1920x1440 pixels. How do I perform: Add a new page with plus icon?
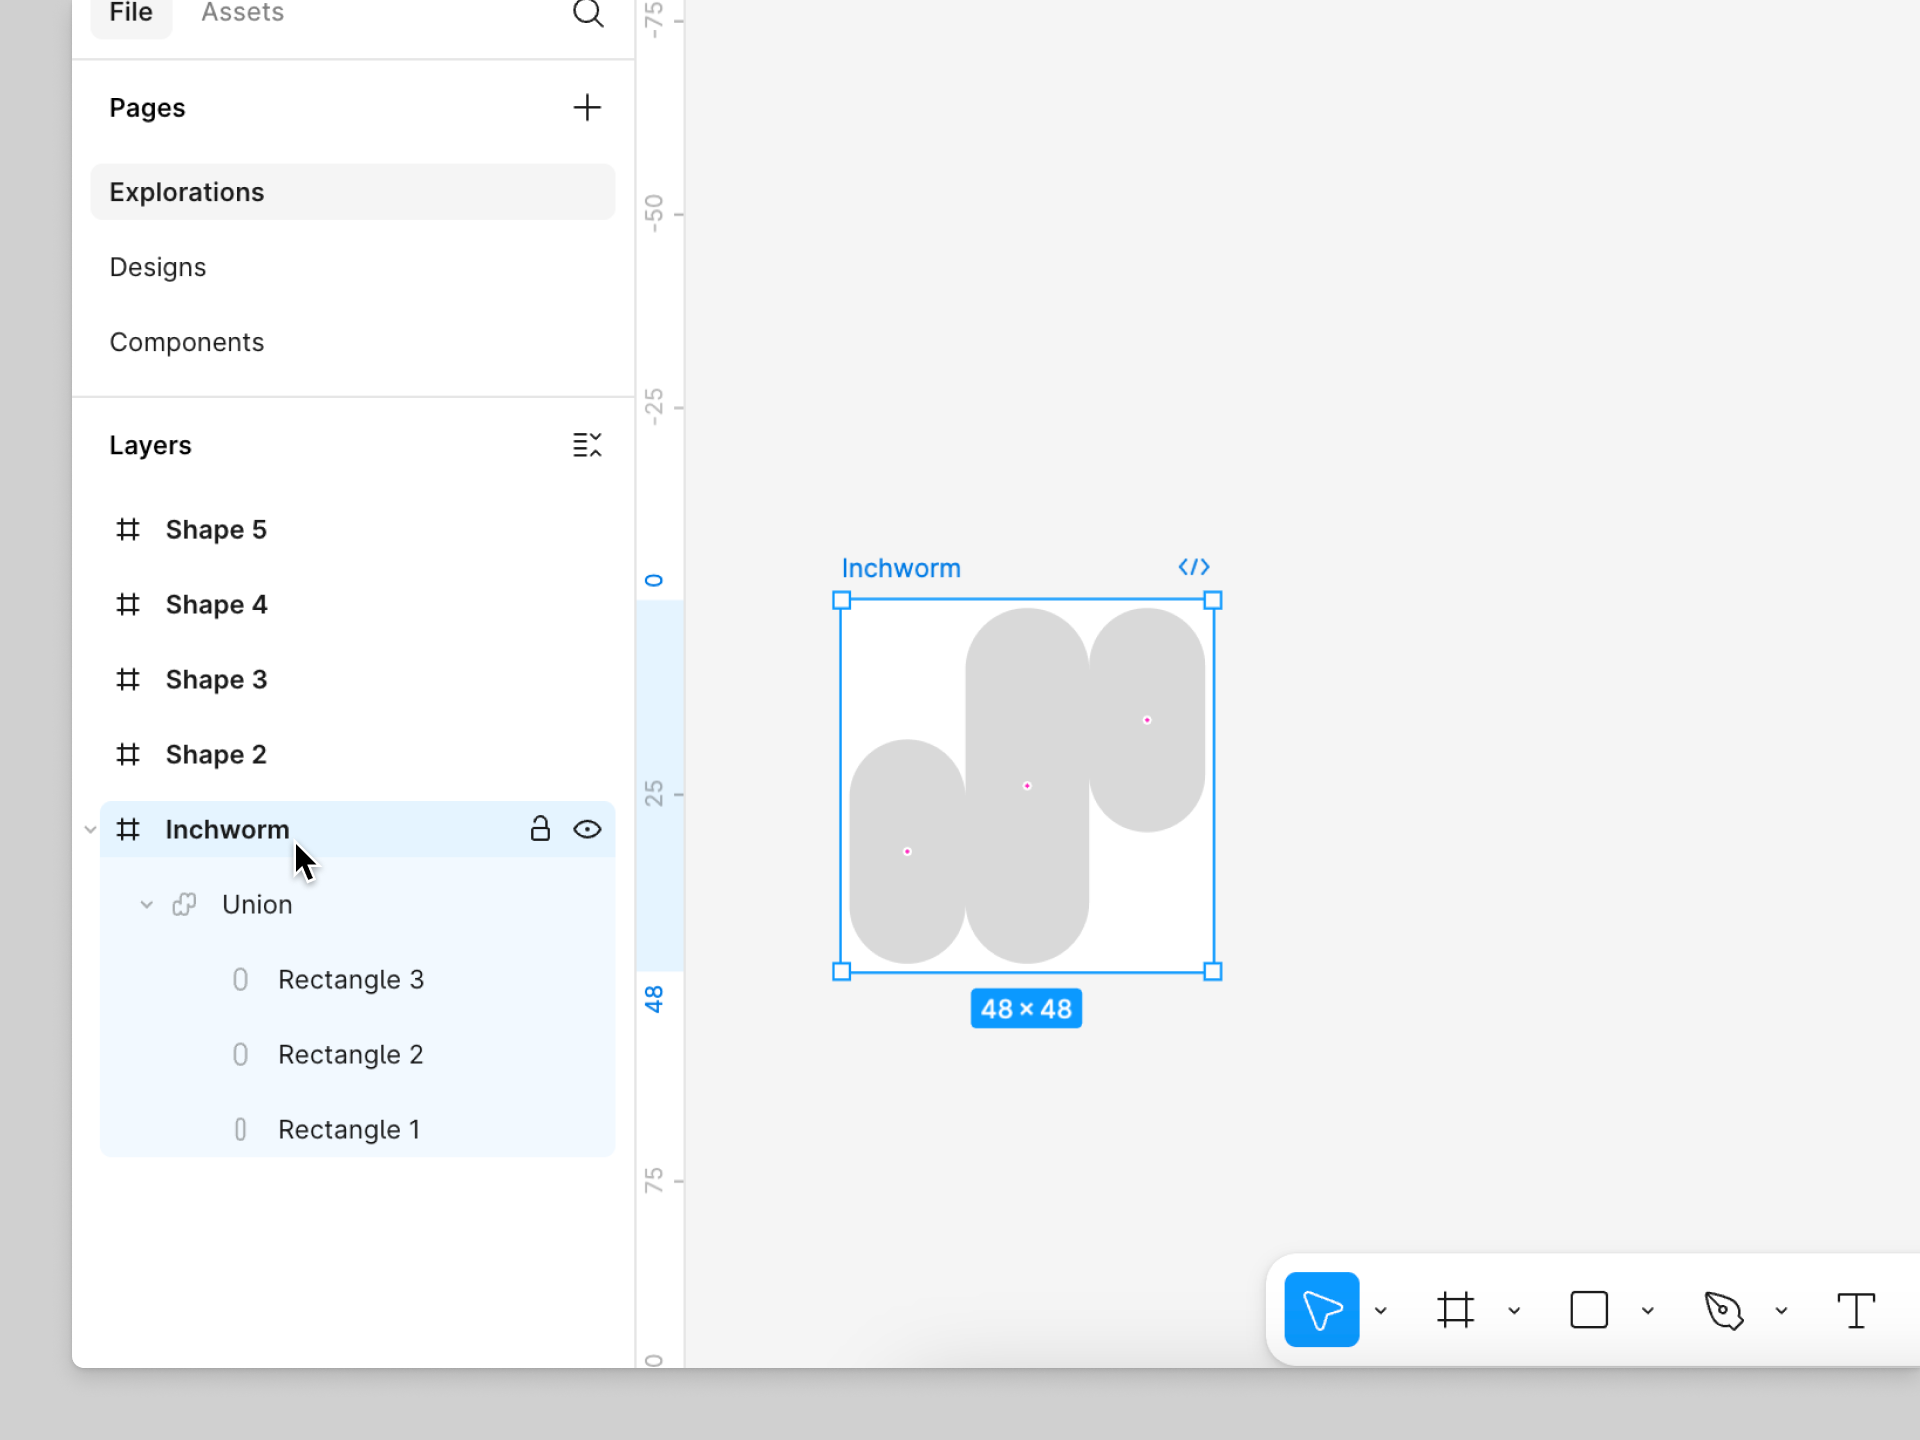pyautogui.click(x=587, y=107)
